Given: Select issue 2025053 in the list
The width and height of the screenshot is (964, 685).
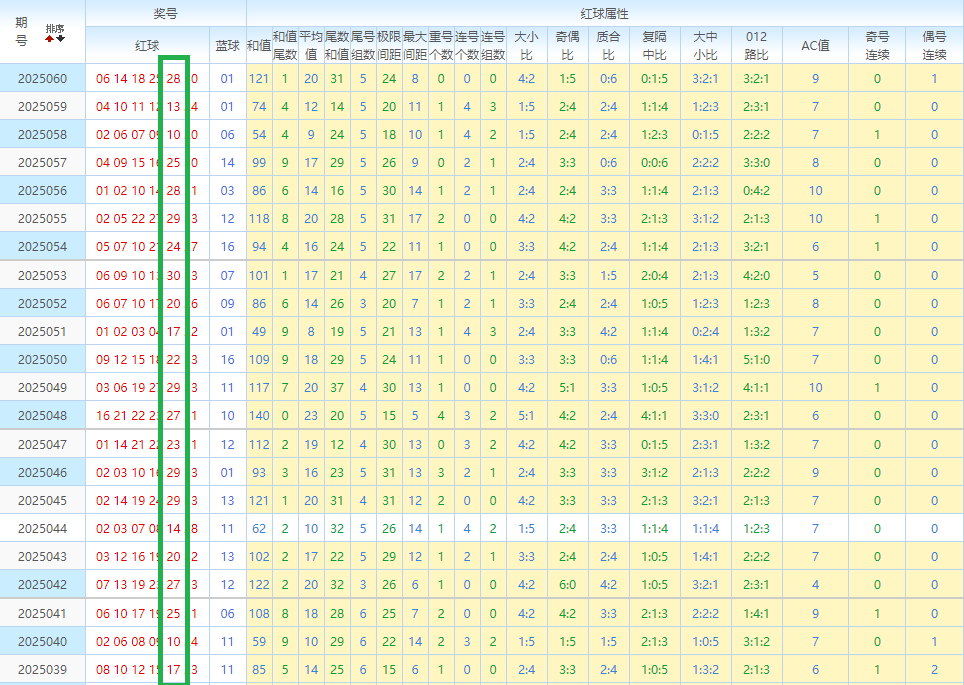Looking at the screenshot, I should [42, 275].
